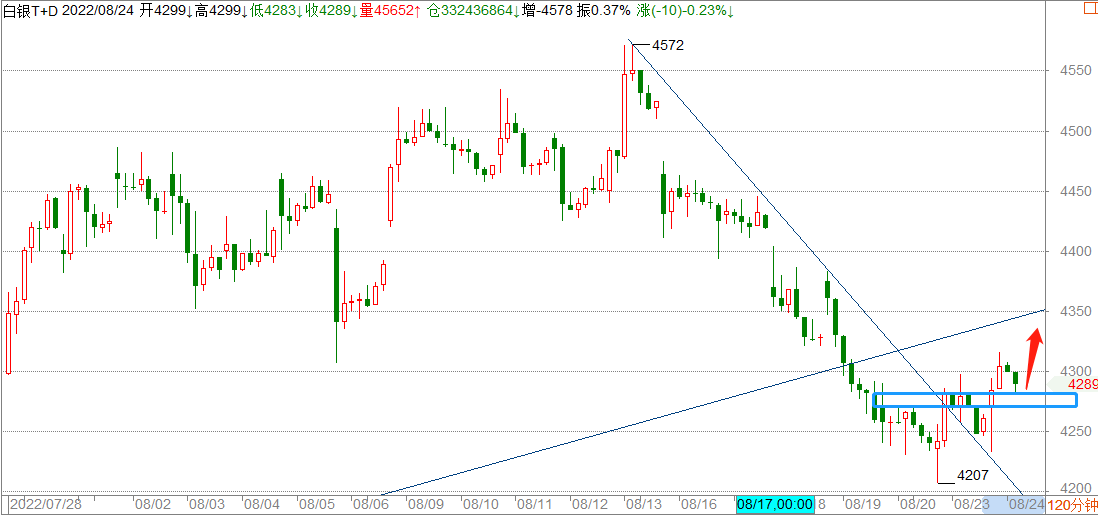This screenshot has height=515, width=1098.
Task: Click the 08/06 date on time axis
Action: [x=370, y=504]
